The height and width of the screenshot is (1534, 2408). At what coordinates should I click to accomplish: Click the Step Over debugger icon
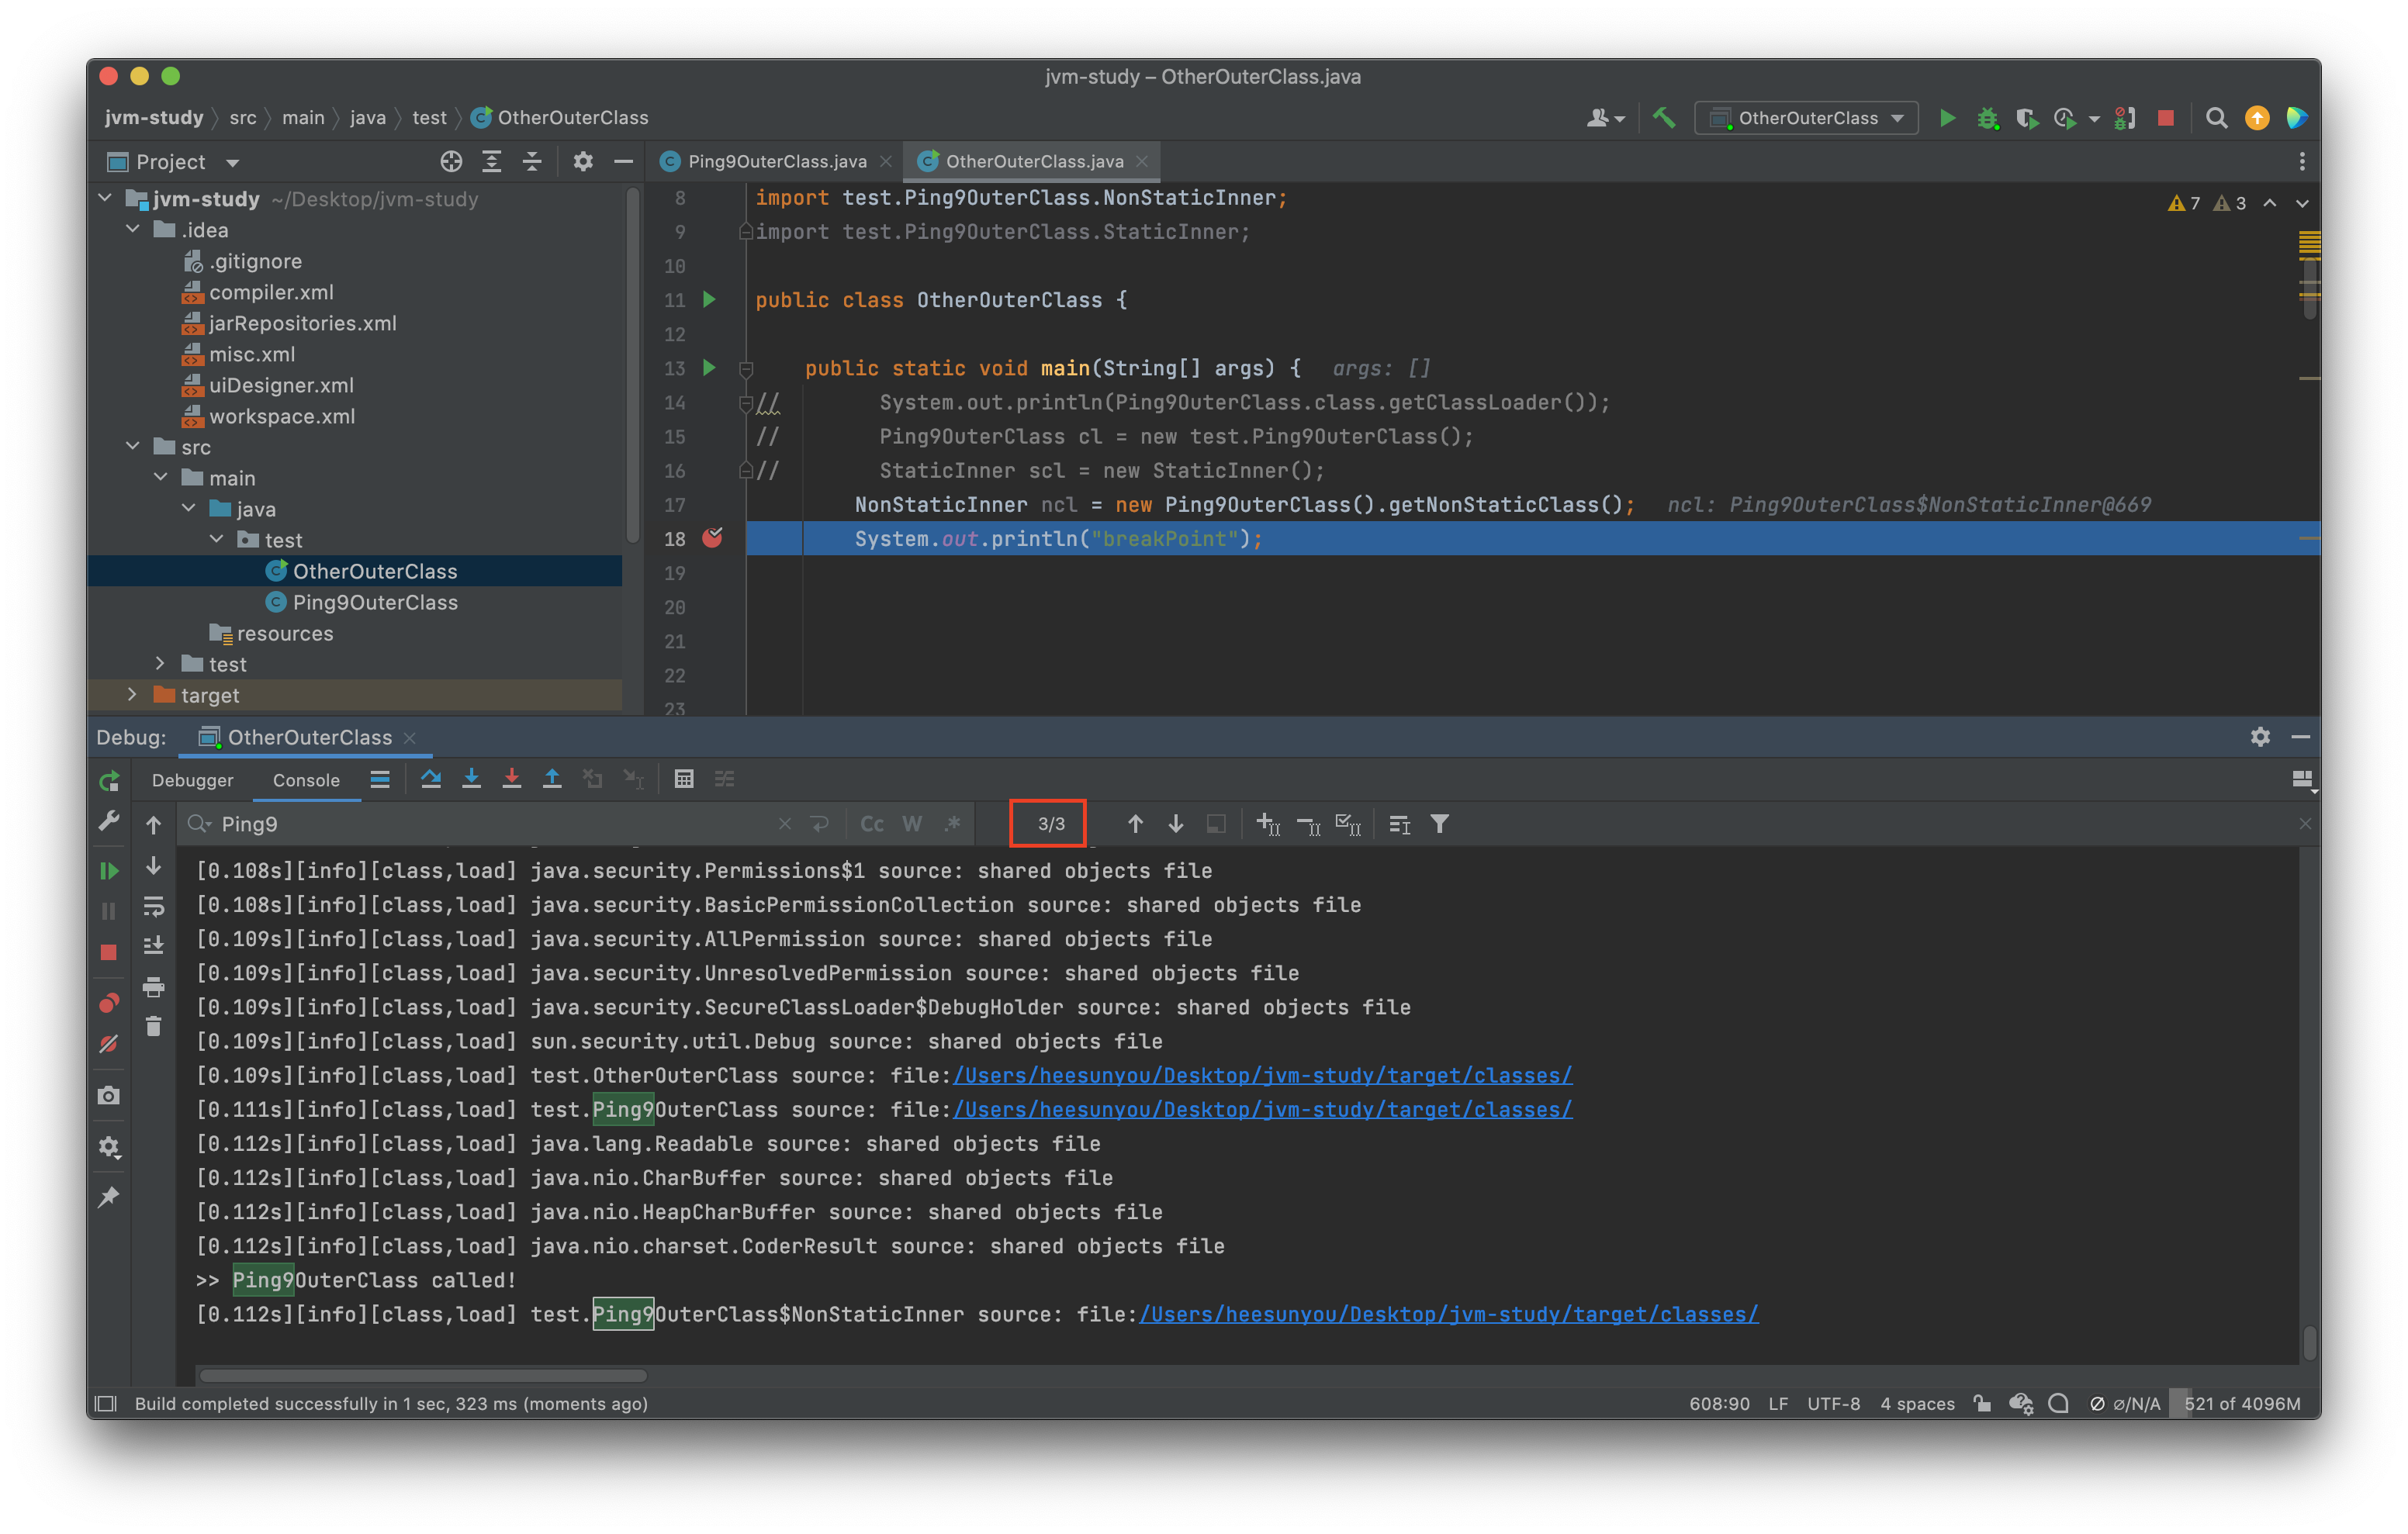tap(431, 779)
